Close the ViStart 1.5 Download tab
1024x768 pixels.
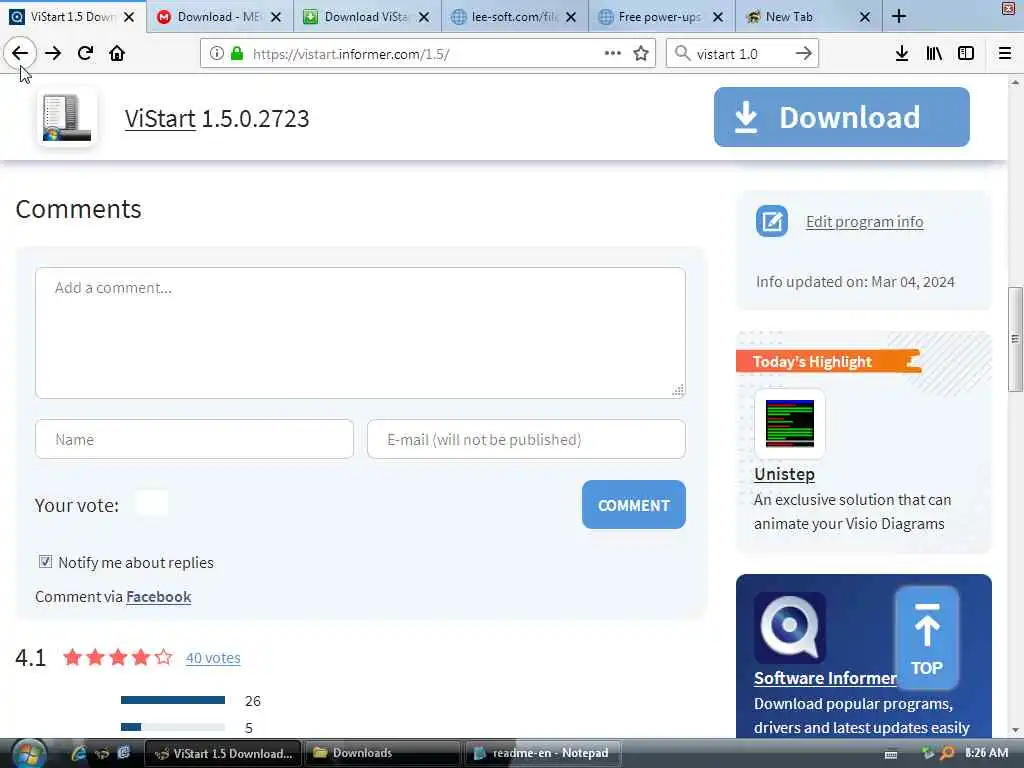coord(129,17)
